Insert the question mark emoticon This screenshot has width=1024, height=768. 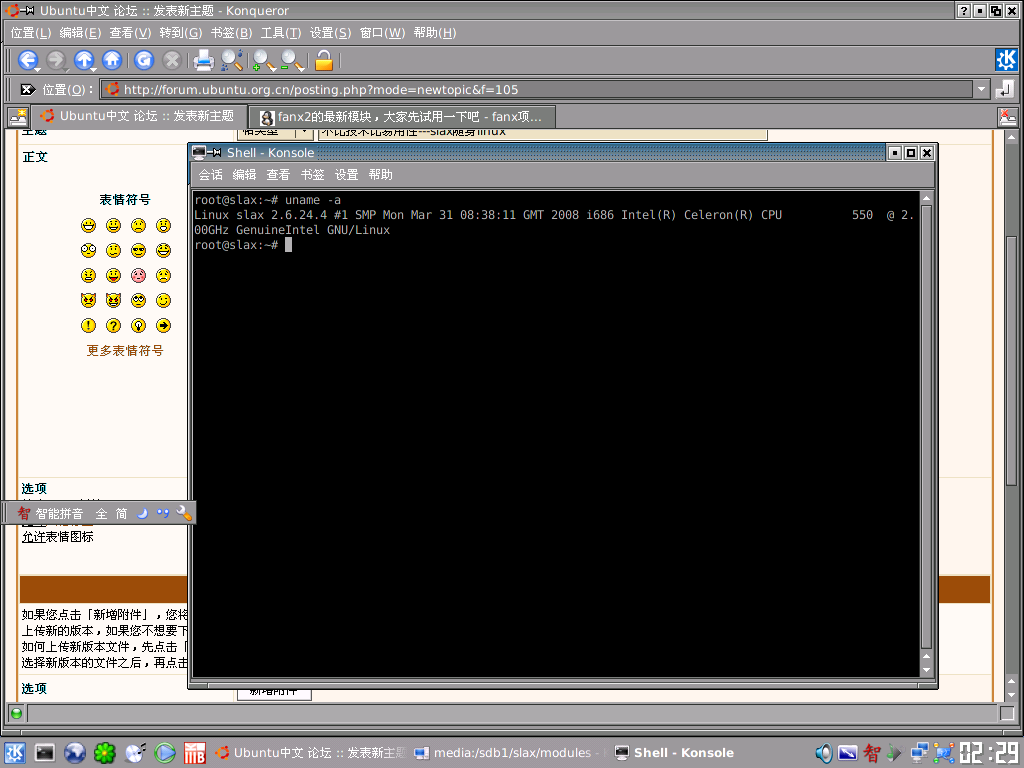(x=114, y=325)
